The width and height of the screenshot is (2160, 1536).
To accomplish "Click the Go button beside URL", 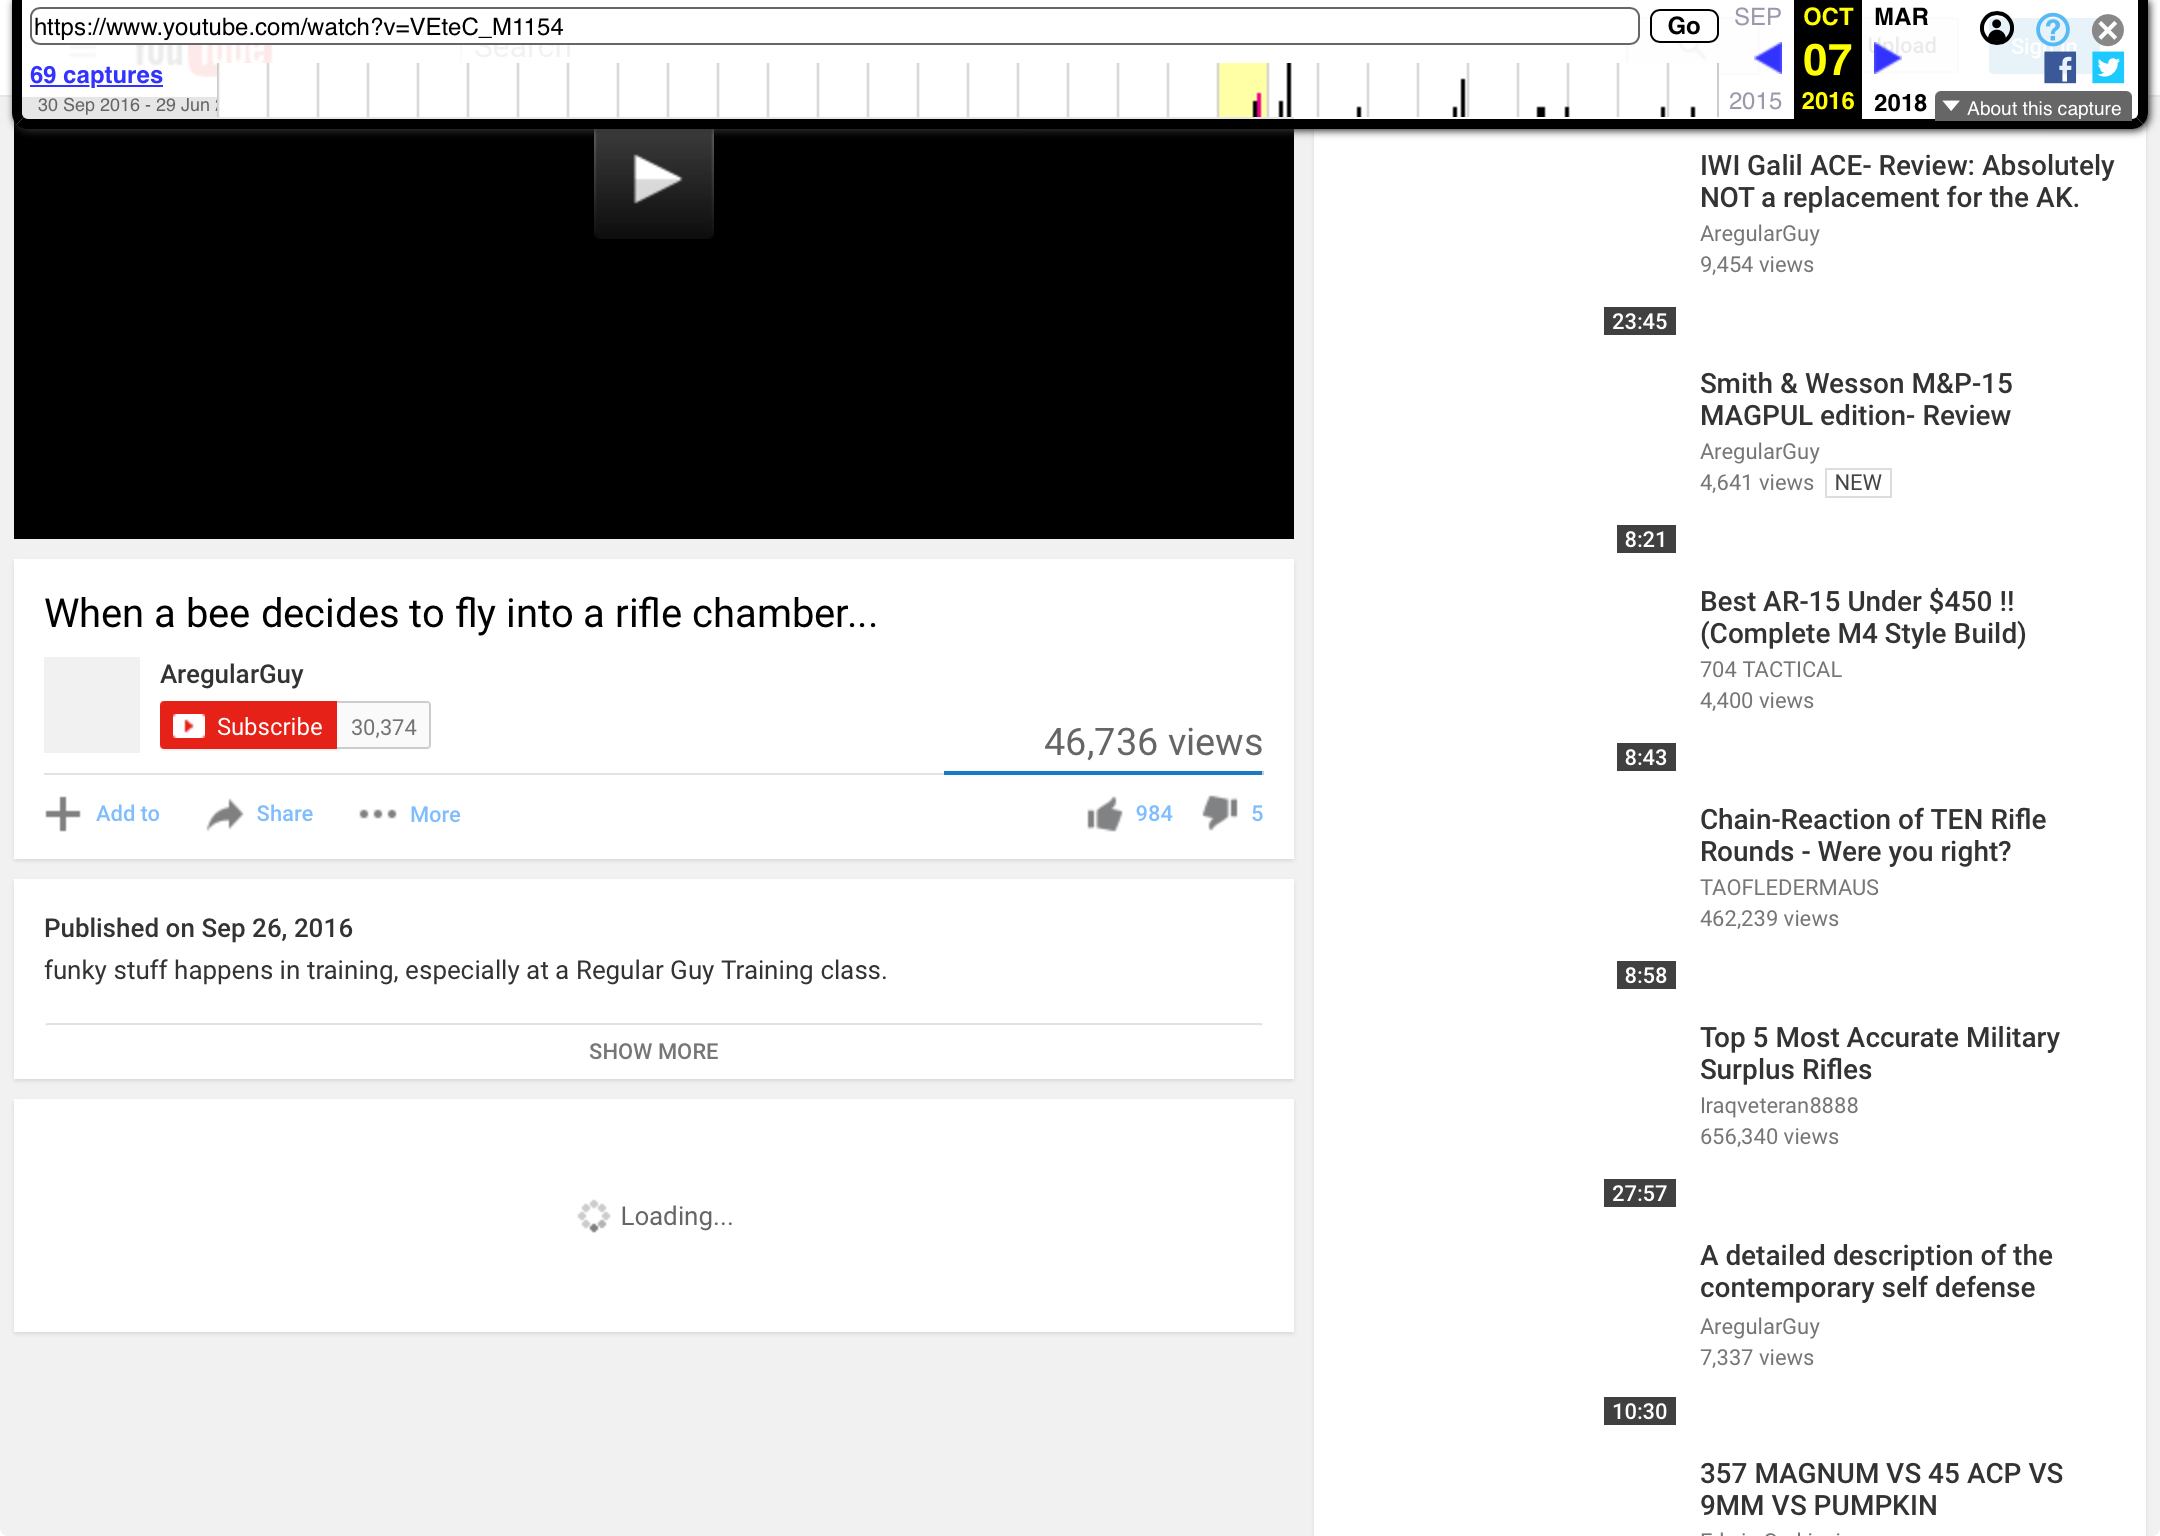I will coord(1683,26).
